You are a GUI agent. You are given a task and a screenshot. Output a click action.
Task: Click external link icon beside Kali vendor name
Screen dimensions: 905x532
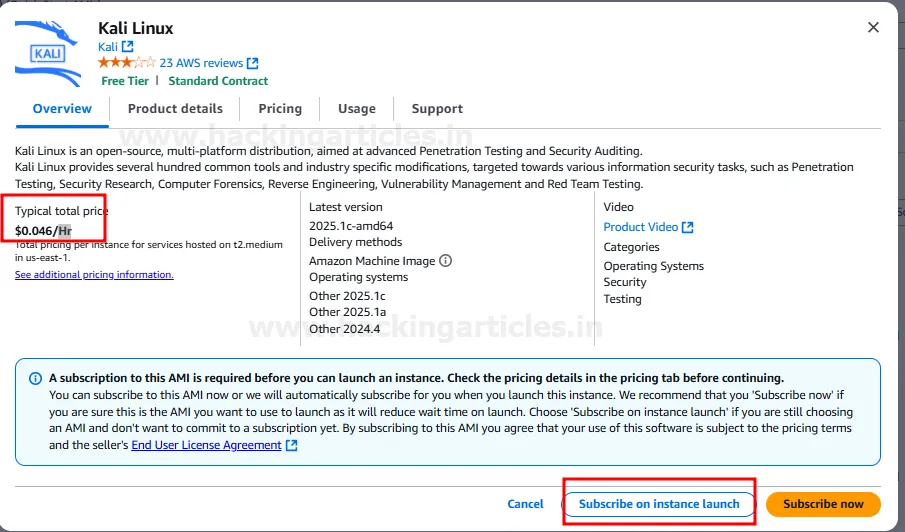tap(128, 46)
